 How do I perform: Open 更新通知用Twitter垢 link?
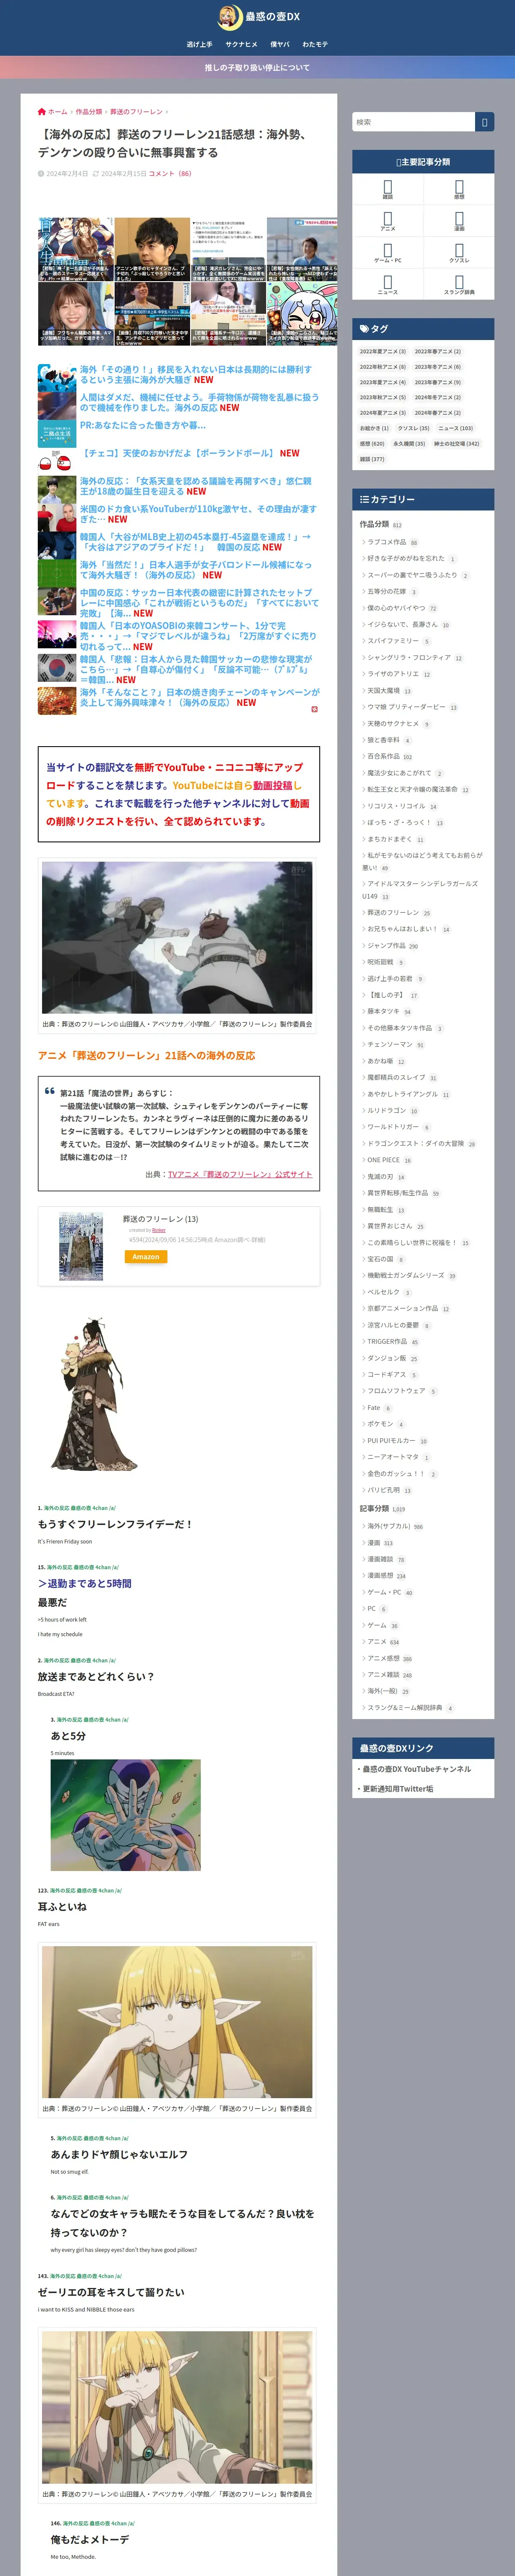(x=398, y=1788)
